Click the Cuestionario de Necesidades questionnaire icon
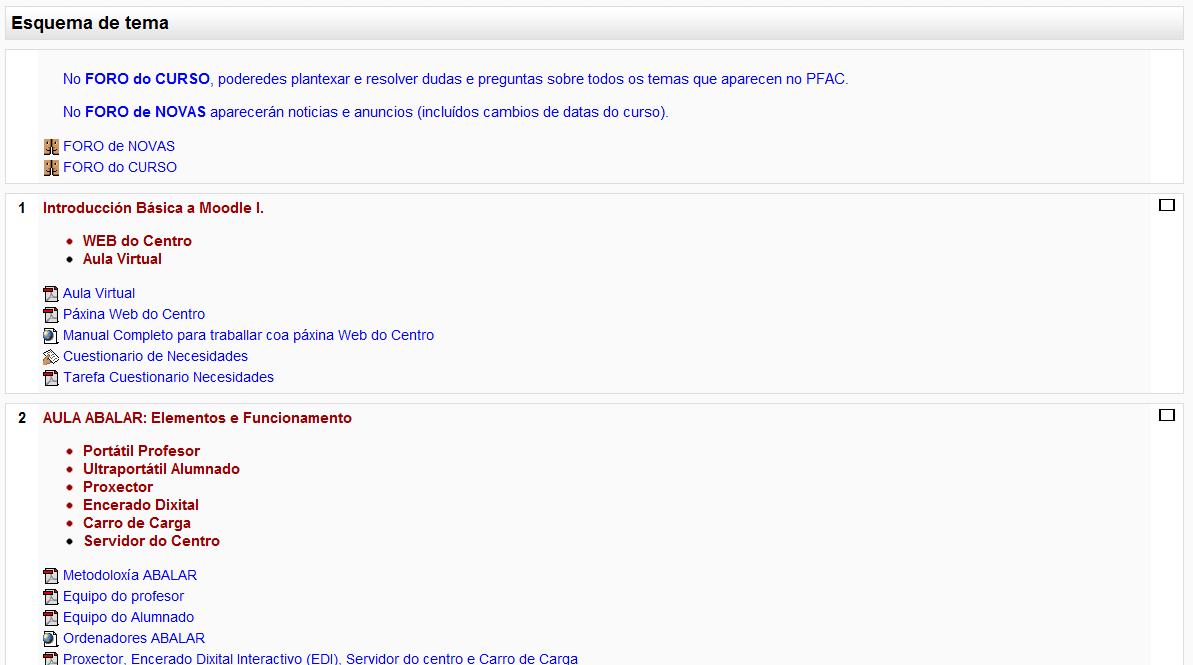This screenshot has width=1193, height=665. click(x=51, y=357)
